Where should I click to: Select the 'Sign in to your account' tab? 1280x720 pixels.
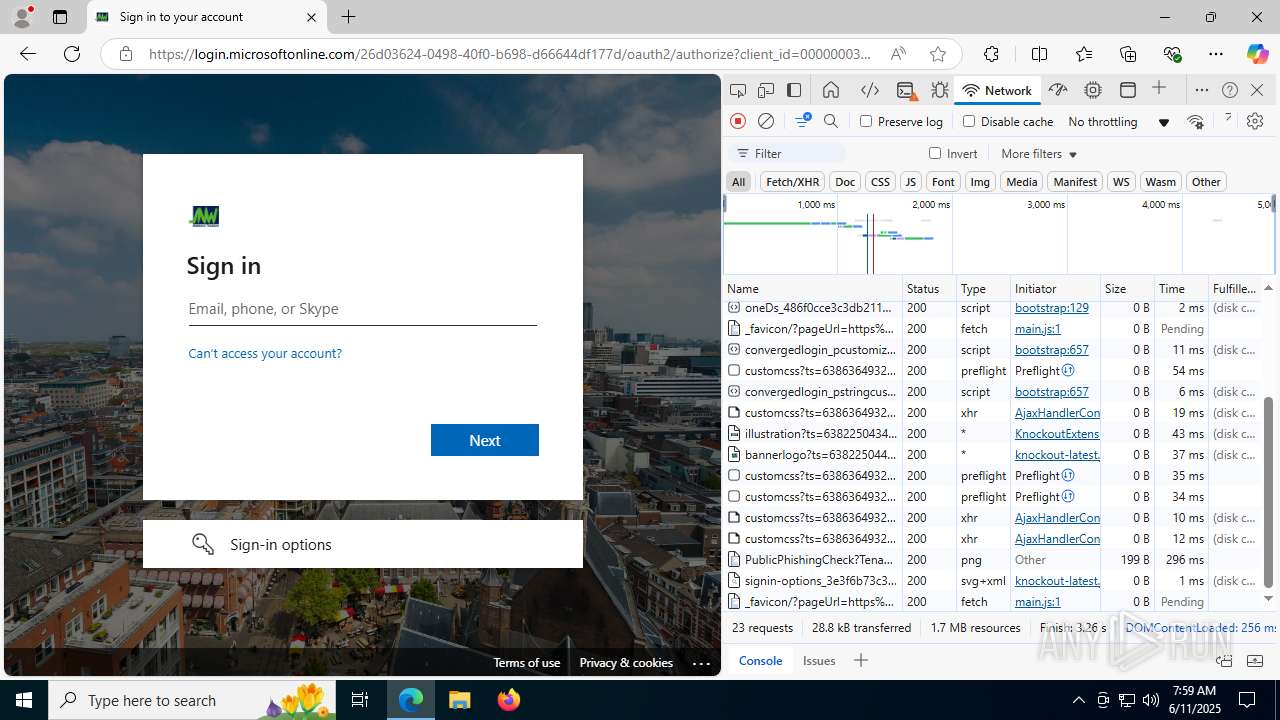207,17
